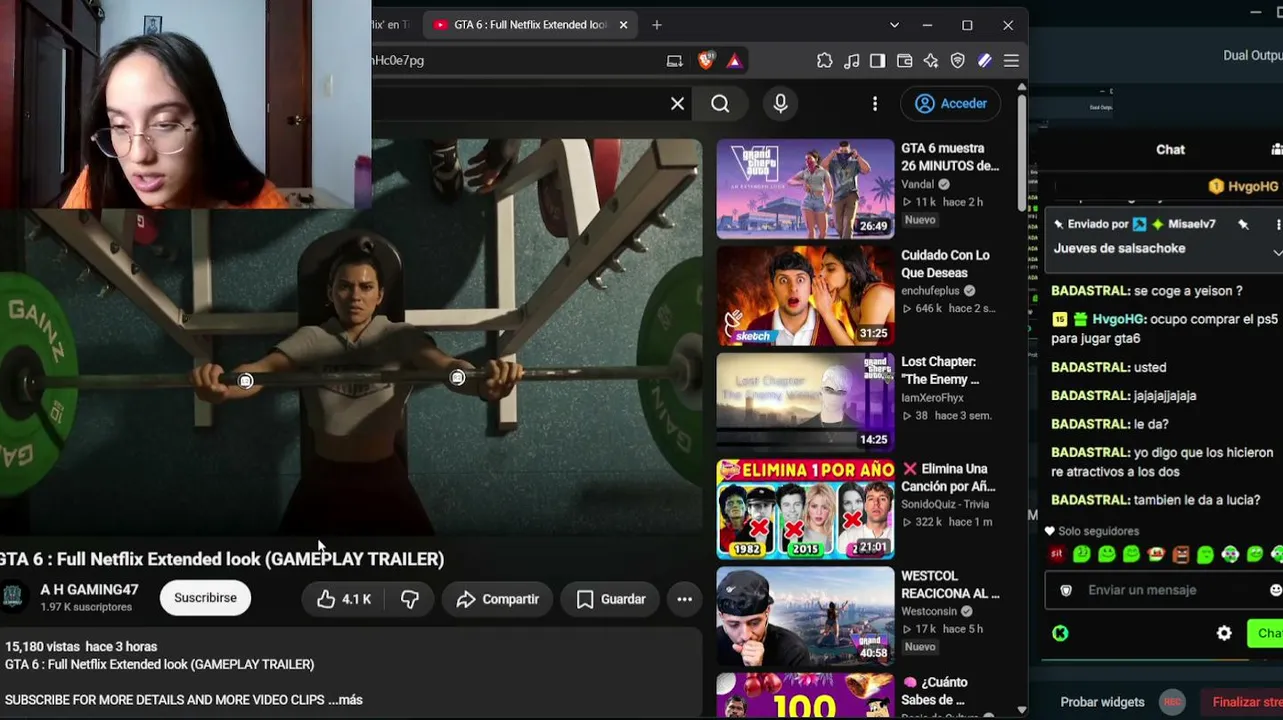
Task: Open the GTA 6 muestra 26 MINUTOS thumbnail
Action: pos(805,189)
